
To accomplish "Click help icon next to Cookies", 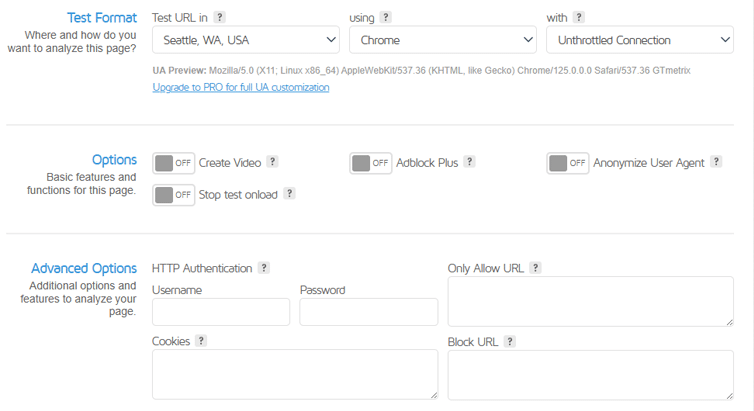I will 201,341.
